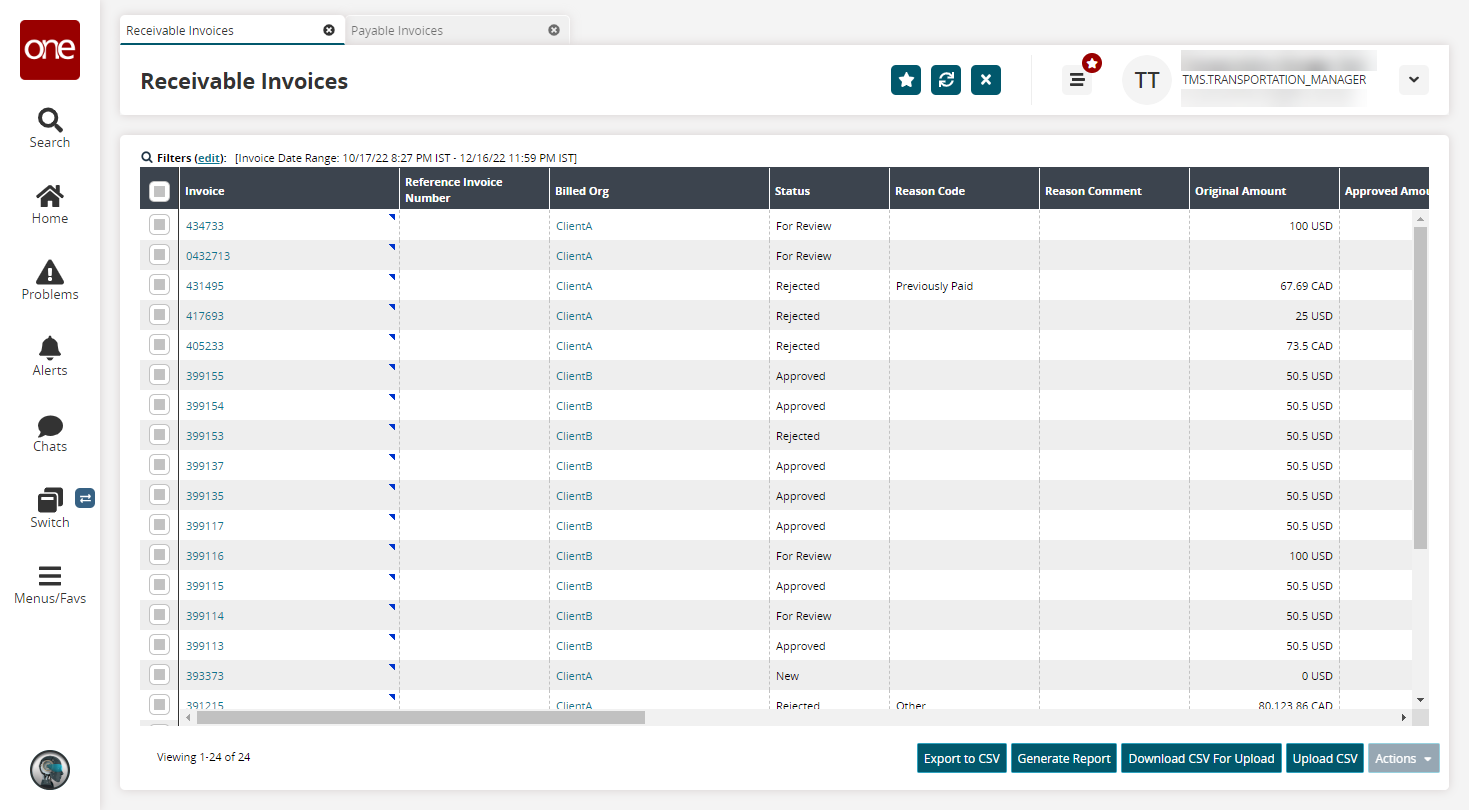Select the Receivable Invoices tab
This screenshot has height=810, width=1469.
click(x=180, y=31)
